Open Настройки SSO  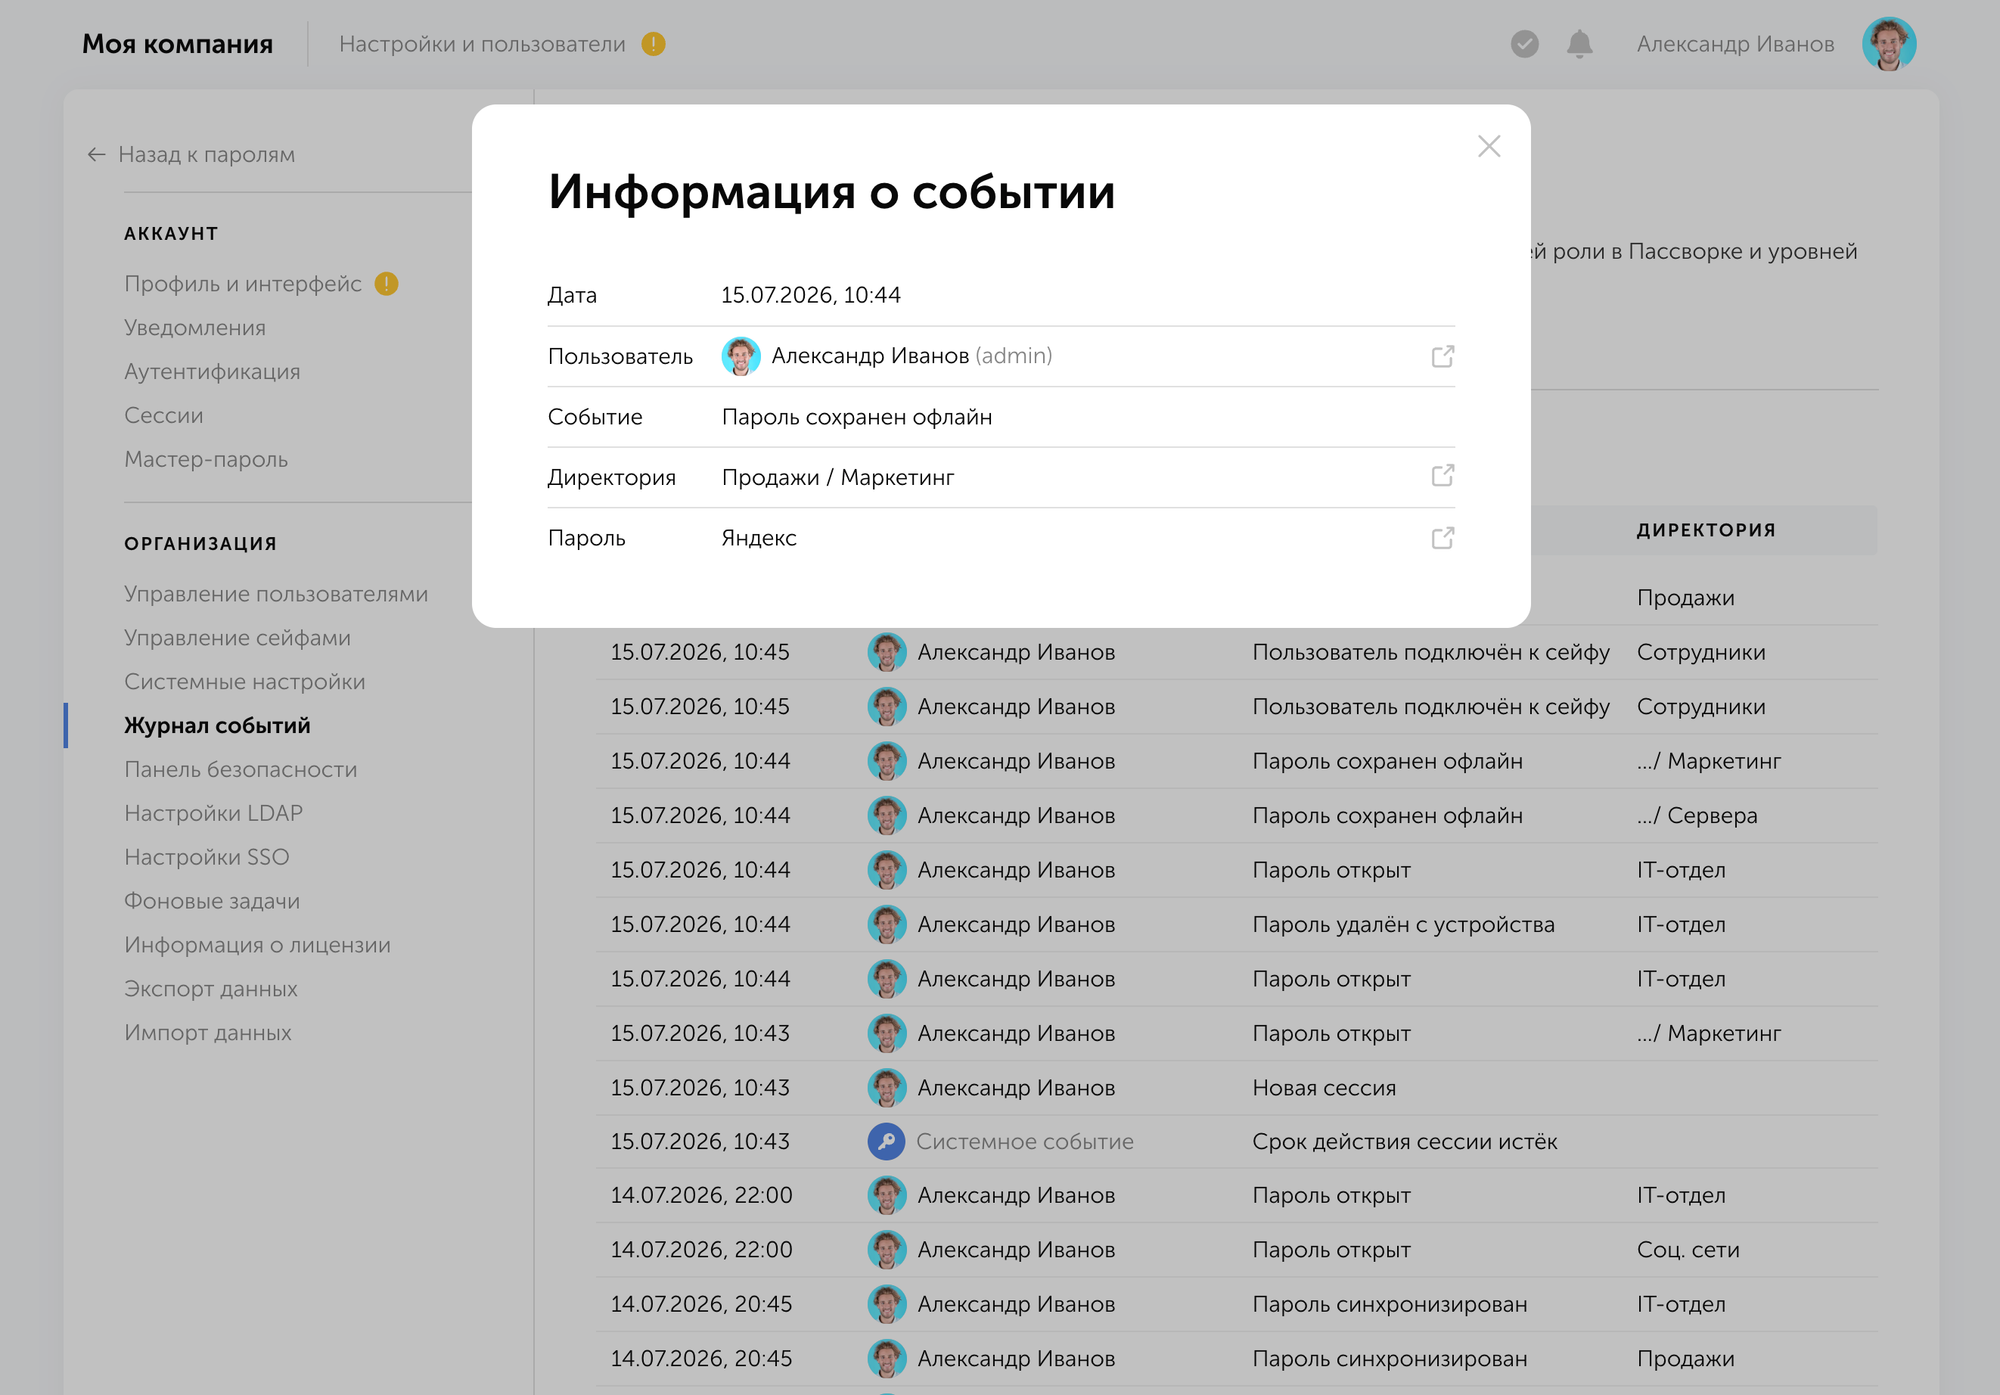point(207,858)
